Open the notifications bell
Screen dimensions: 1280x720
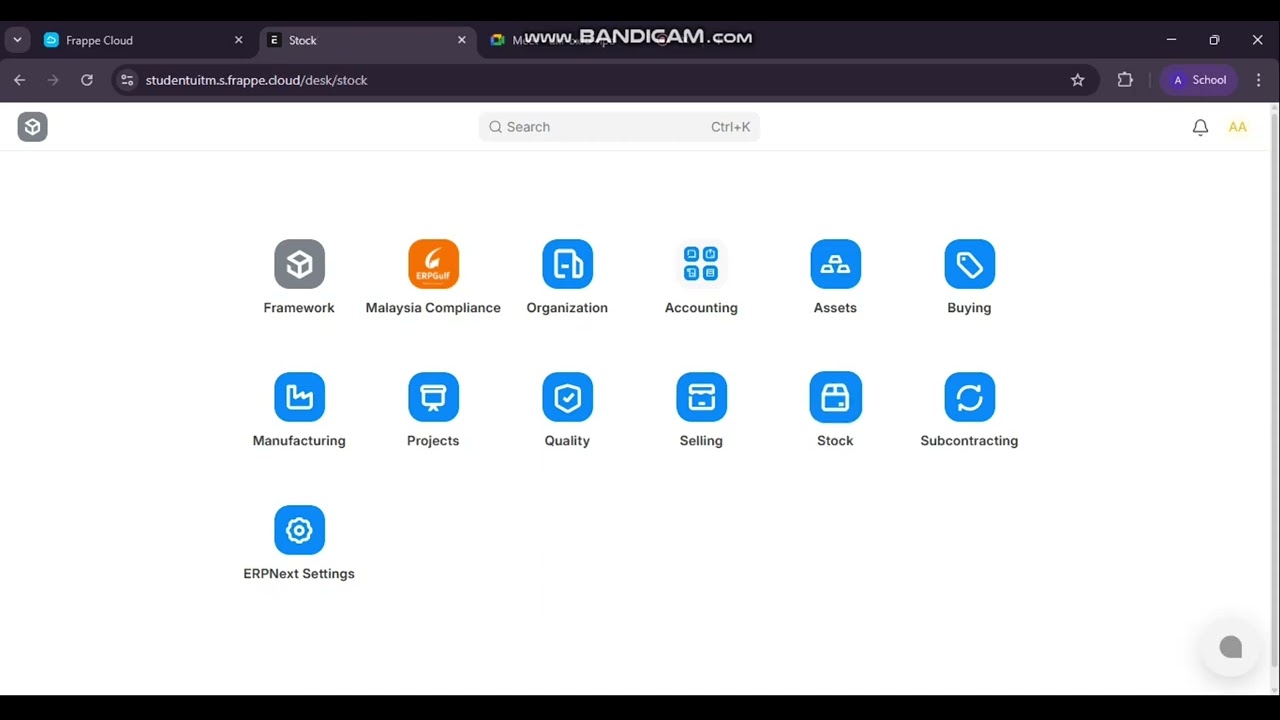coord(1200,127)
